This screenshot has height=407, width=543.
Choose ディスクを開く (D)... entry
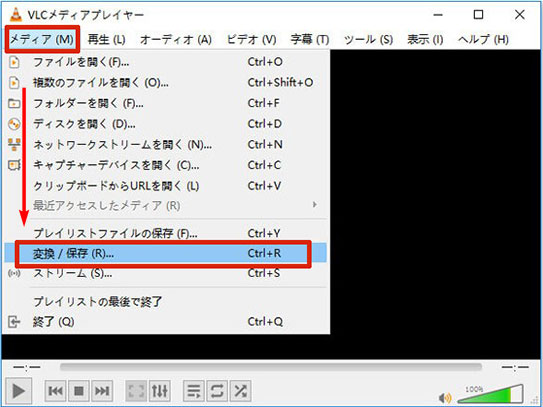point(166,124)
